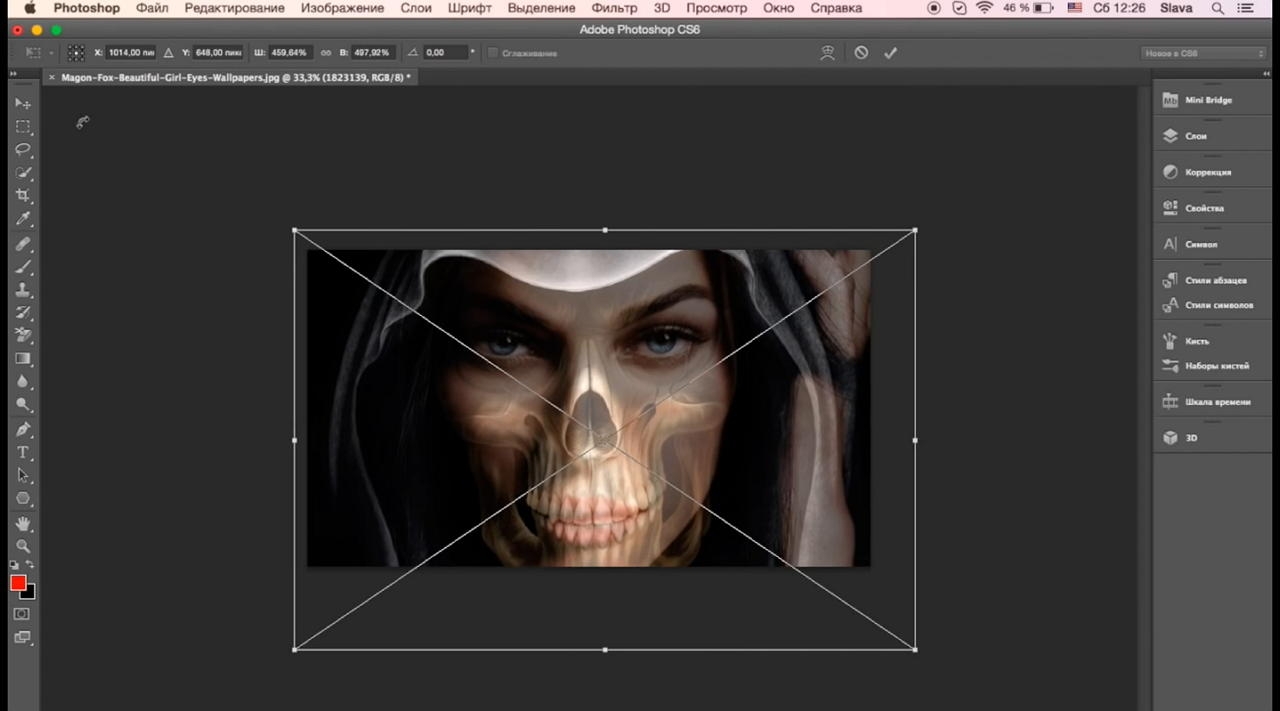Viewport: 1280px width, 711px height.
Task: Open the Файл menu
Action: 152,8
